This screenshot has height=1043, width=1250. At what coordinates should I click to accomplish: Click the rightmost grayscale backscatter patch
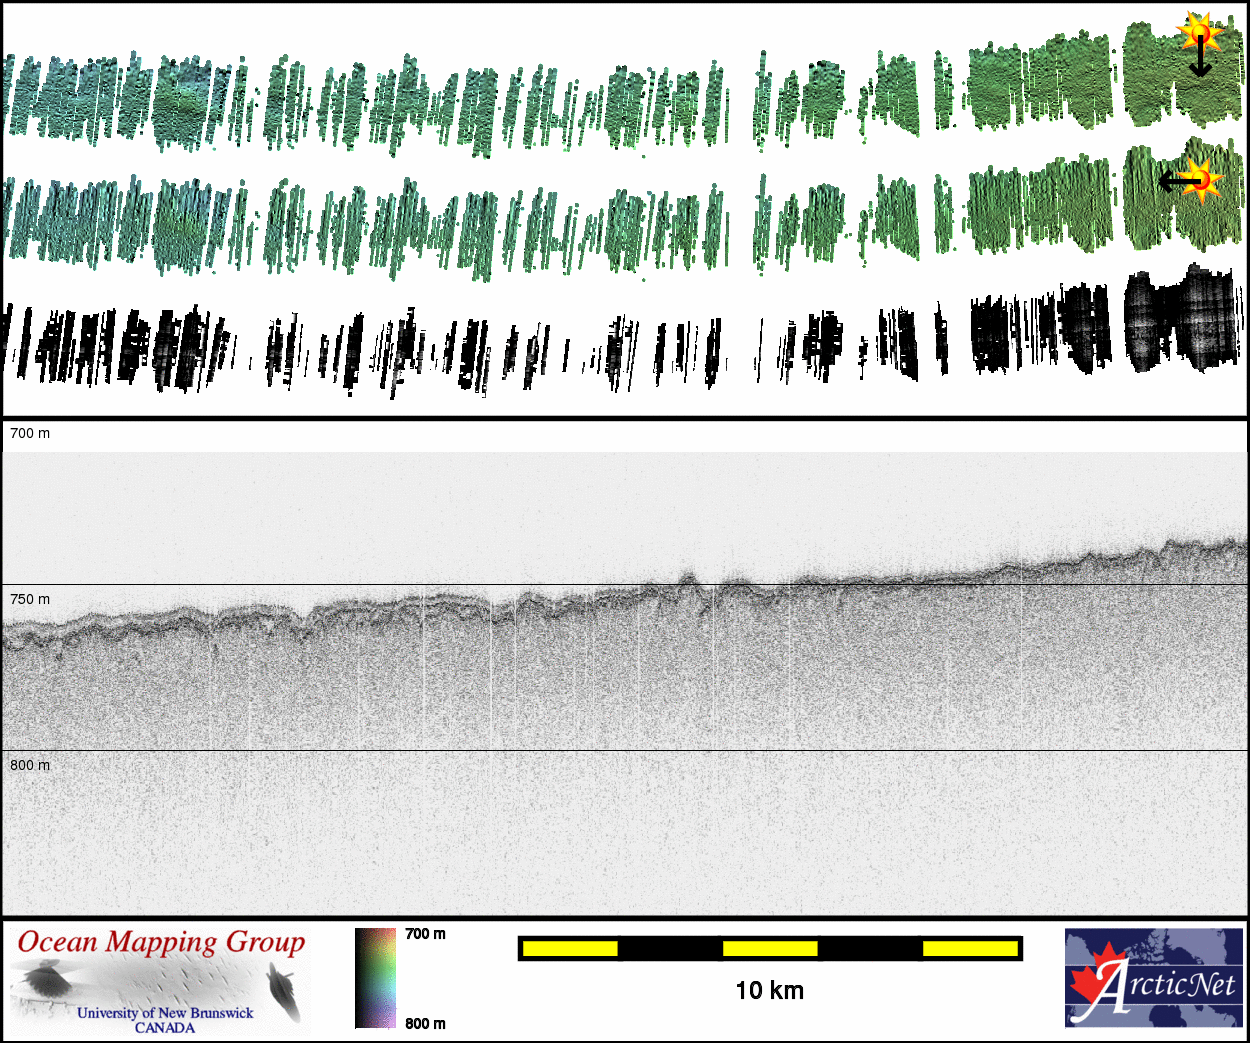click(x=1180, y=320)
